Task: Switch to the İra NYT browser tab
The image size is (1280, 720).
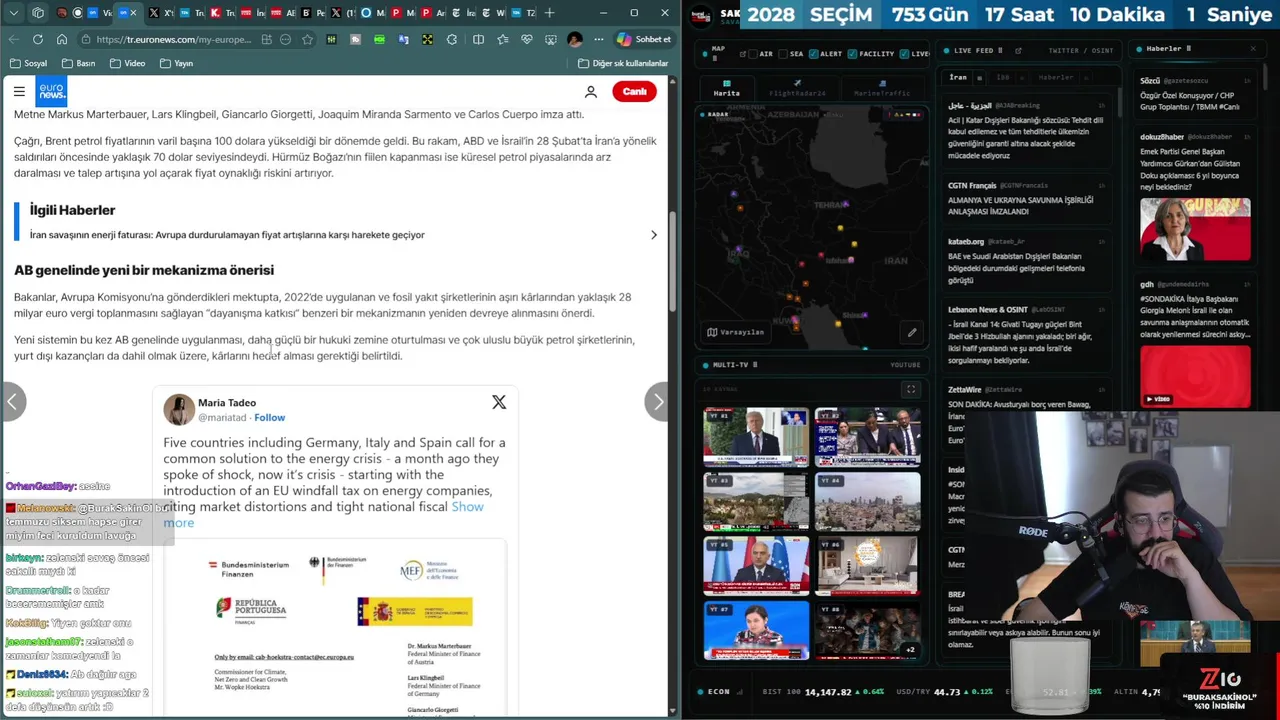Action: coord(463,13)
